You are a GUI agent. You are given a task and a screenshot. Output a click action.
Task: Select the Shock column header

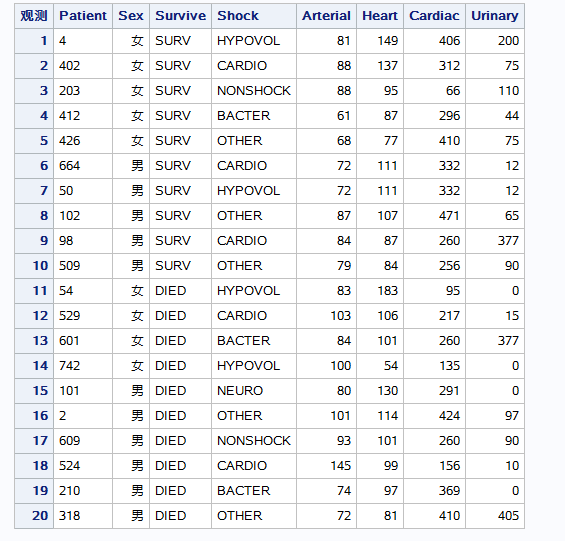click(254, 16)
